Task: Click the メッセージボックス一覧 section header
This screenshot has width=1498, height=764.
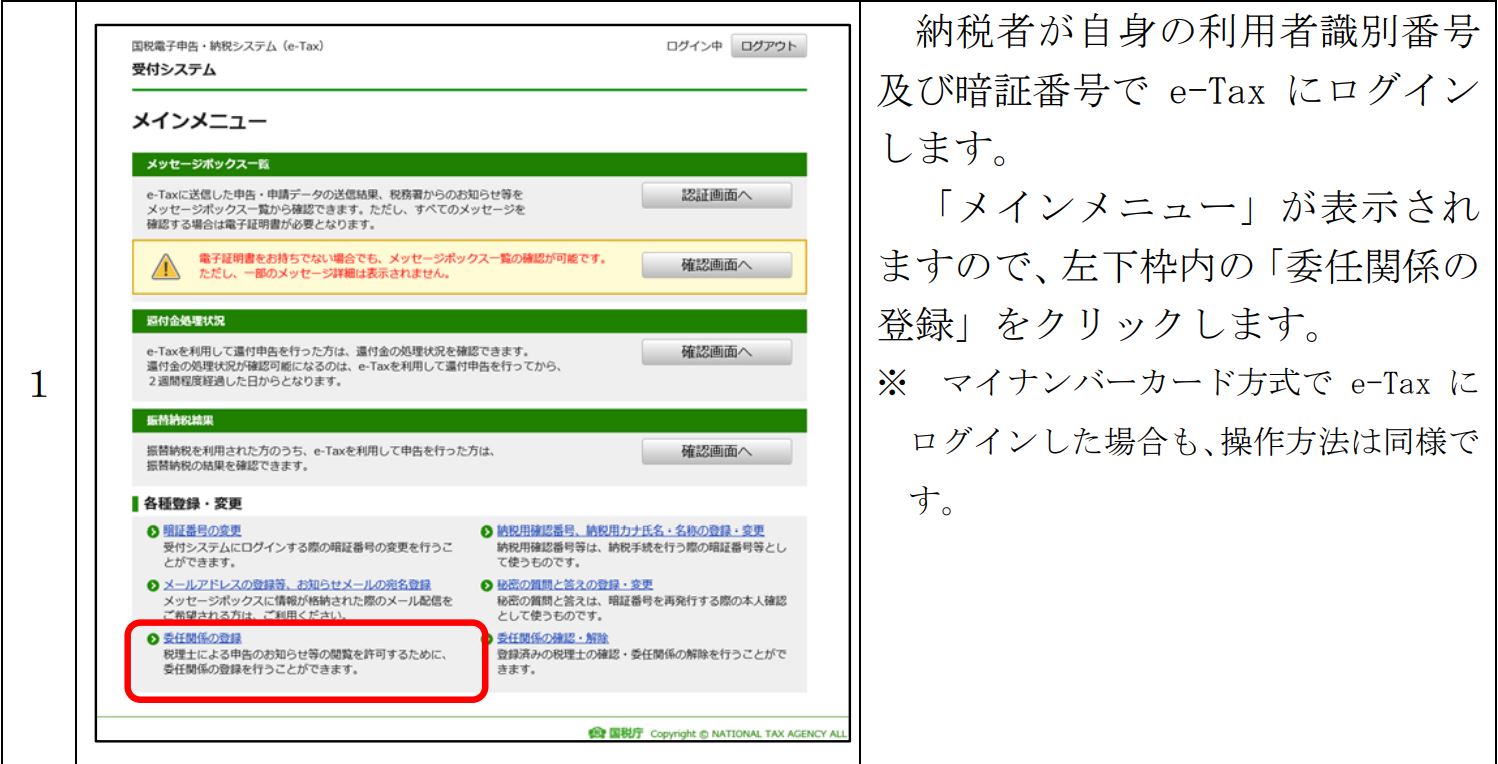Action: [x=469, y=165]
